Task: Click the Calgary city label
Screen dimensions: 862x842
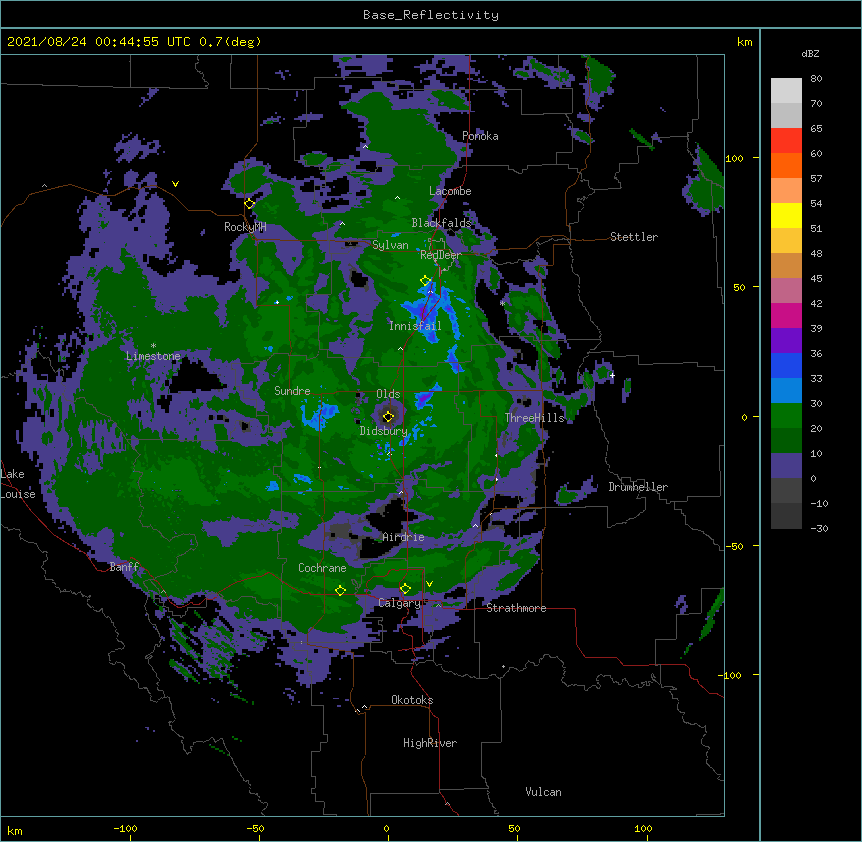Action: point(400,603)
